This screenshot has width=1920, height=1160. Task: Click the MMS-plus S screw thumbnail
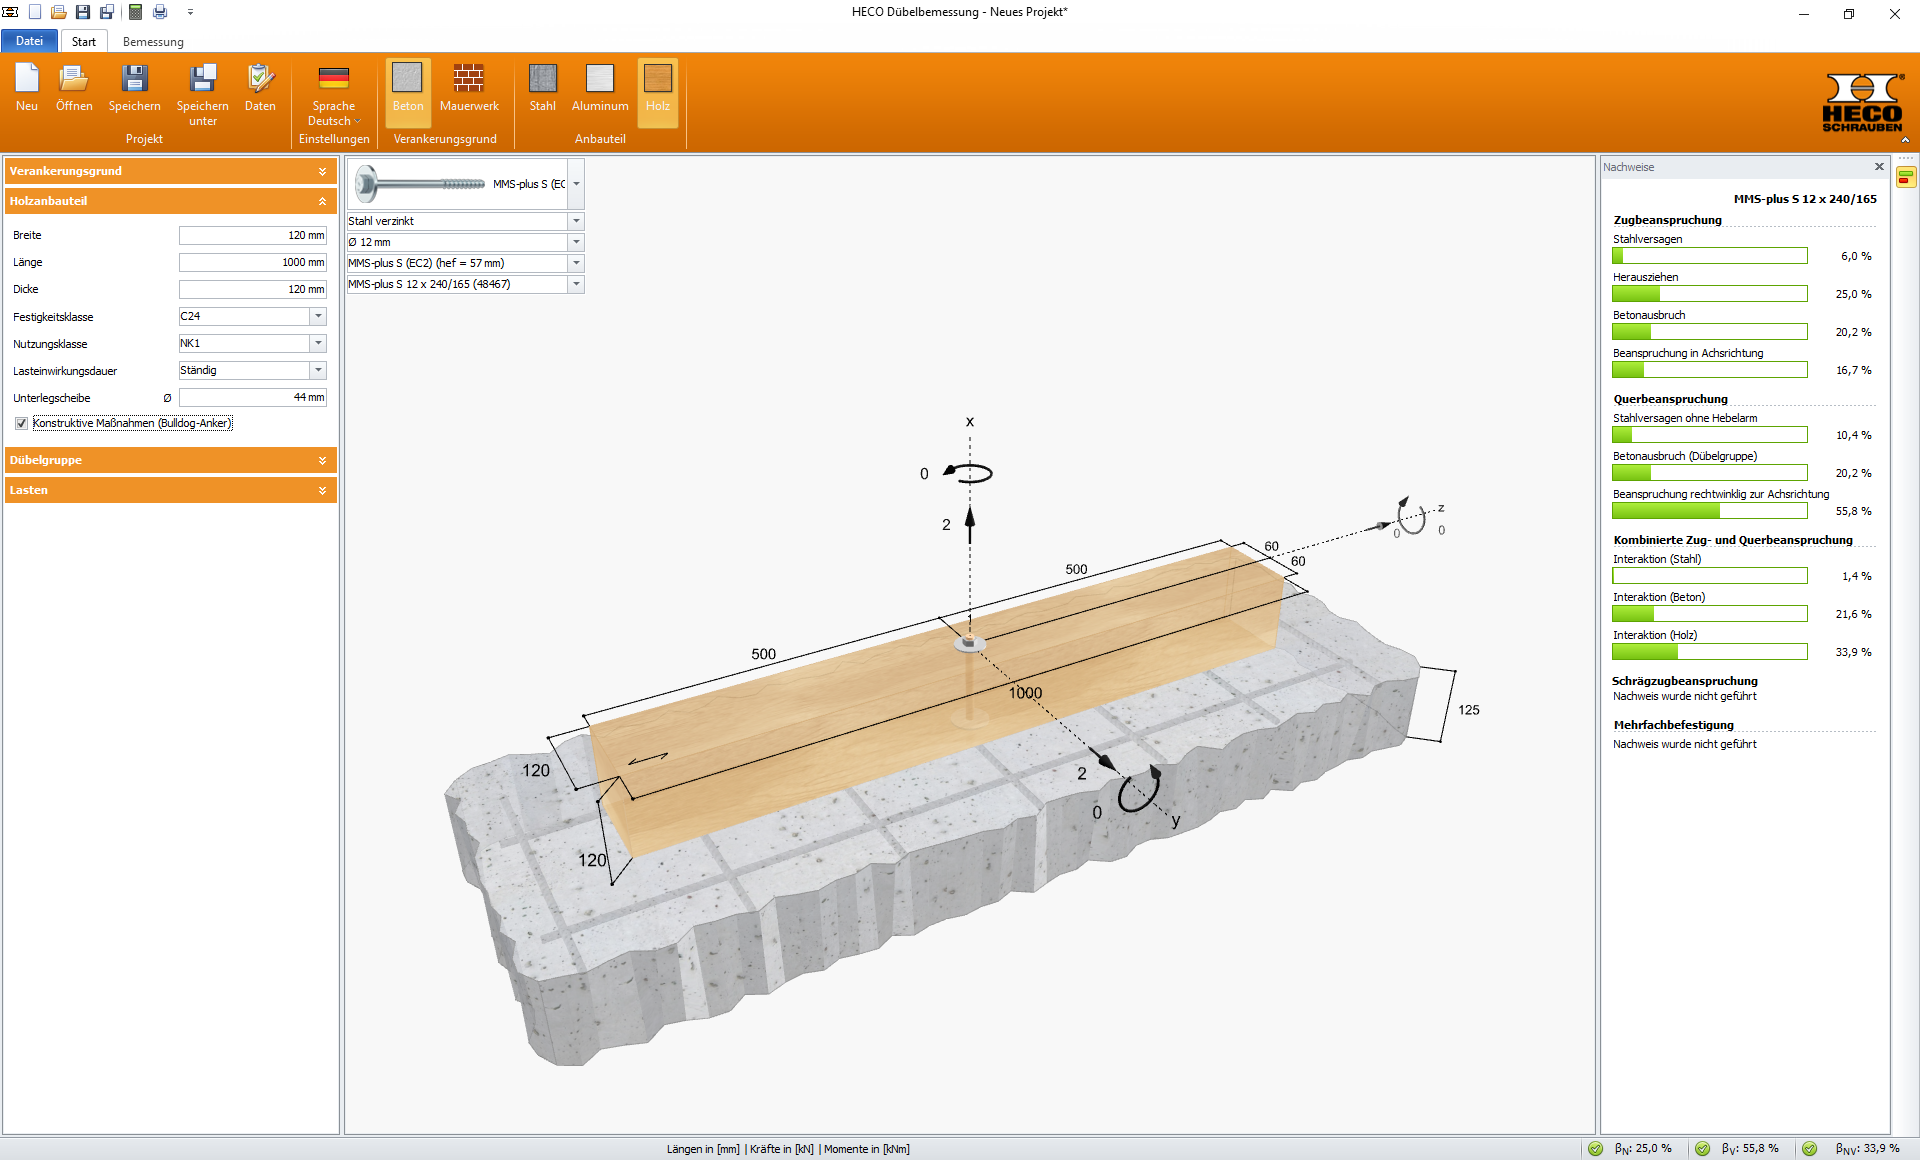(x=420, y=184)
